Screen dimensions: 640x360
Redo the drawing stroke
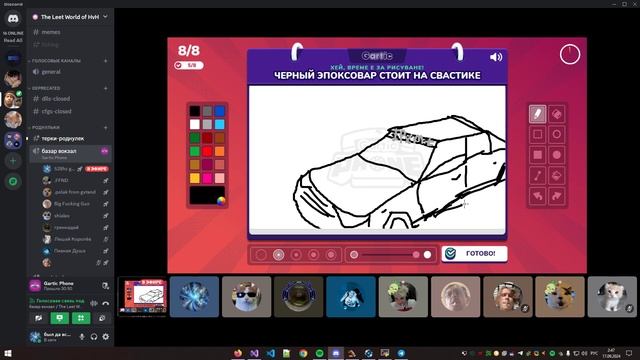[557, 196]
